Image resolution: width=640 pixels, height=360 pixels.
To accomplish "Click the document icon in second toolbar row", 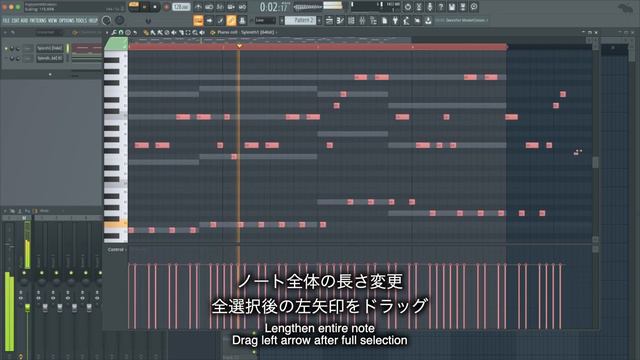I will click(384, 20).
